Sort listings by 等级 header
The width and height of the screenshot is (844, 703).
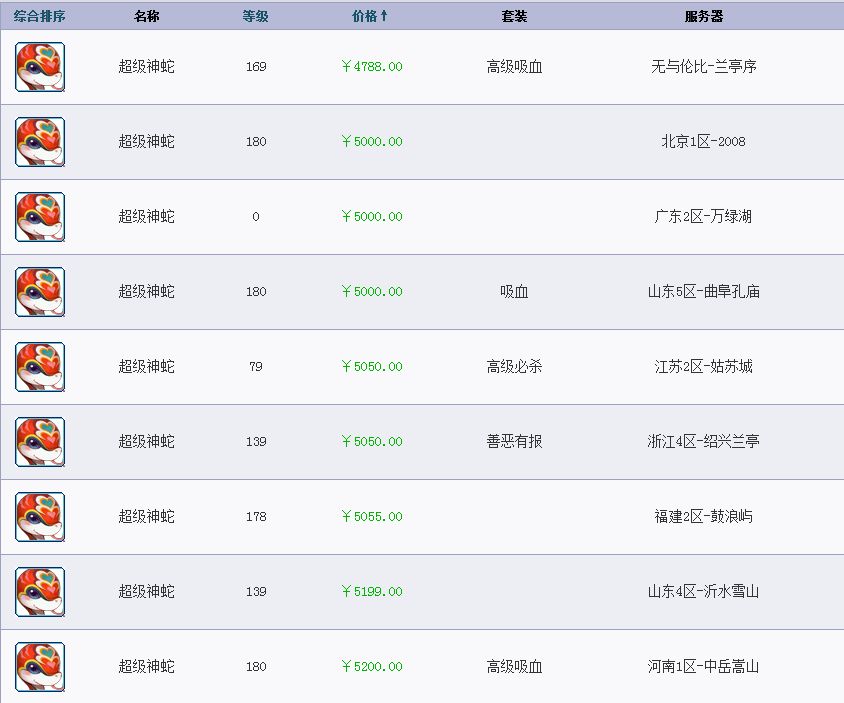point(255,16)
